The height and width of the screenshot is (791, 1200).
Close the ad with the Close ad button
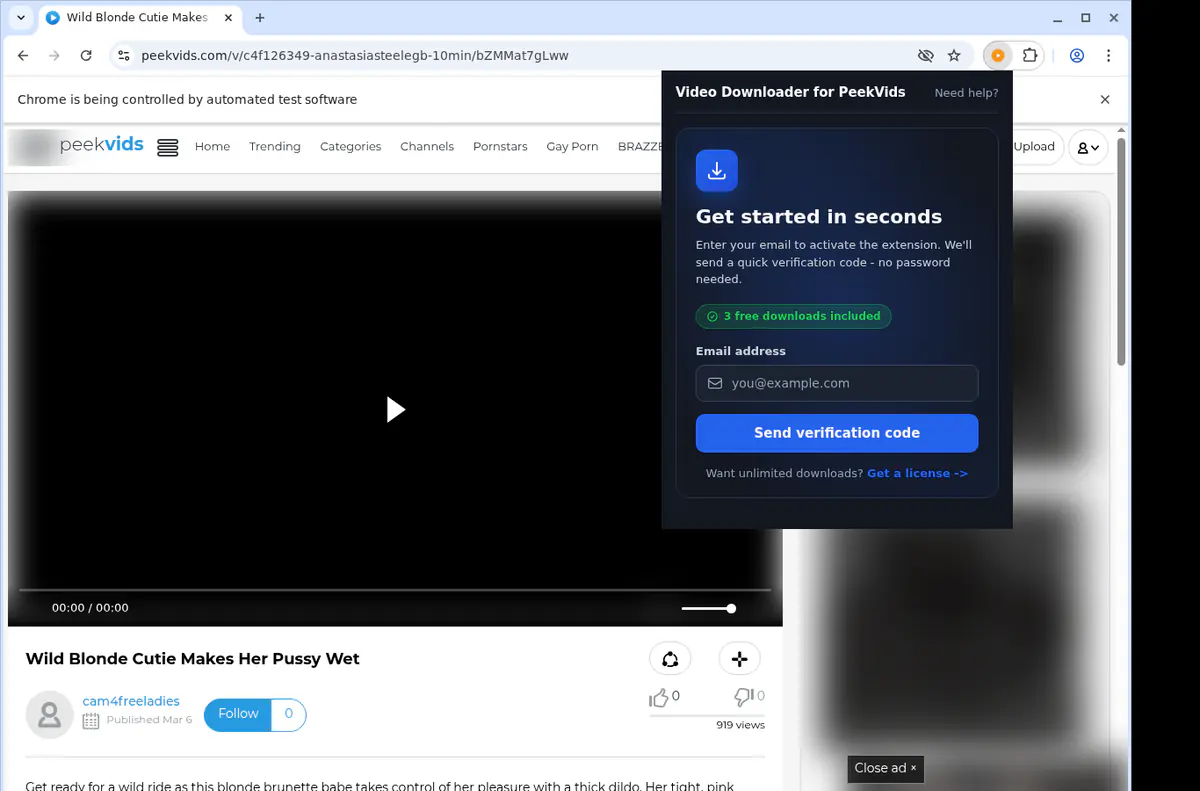(885, 768)
